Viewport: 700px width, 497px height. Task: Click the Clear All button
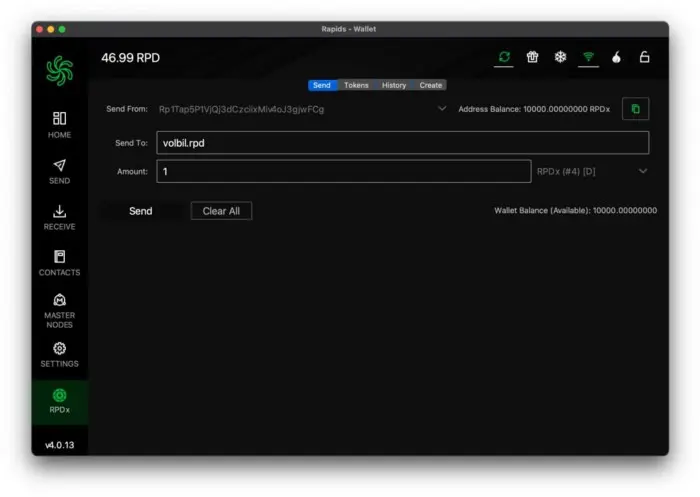tap(221, 211)
